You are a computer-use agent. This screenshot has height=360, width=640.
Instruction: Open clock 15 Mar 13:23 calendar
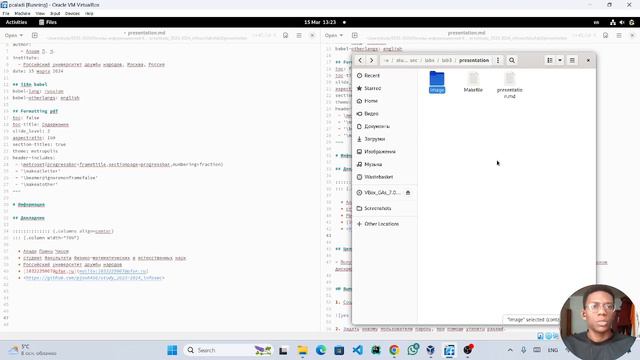pos(320,22)
